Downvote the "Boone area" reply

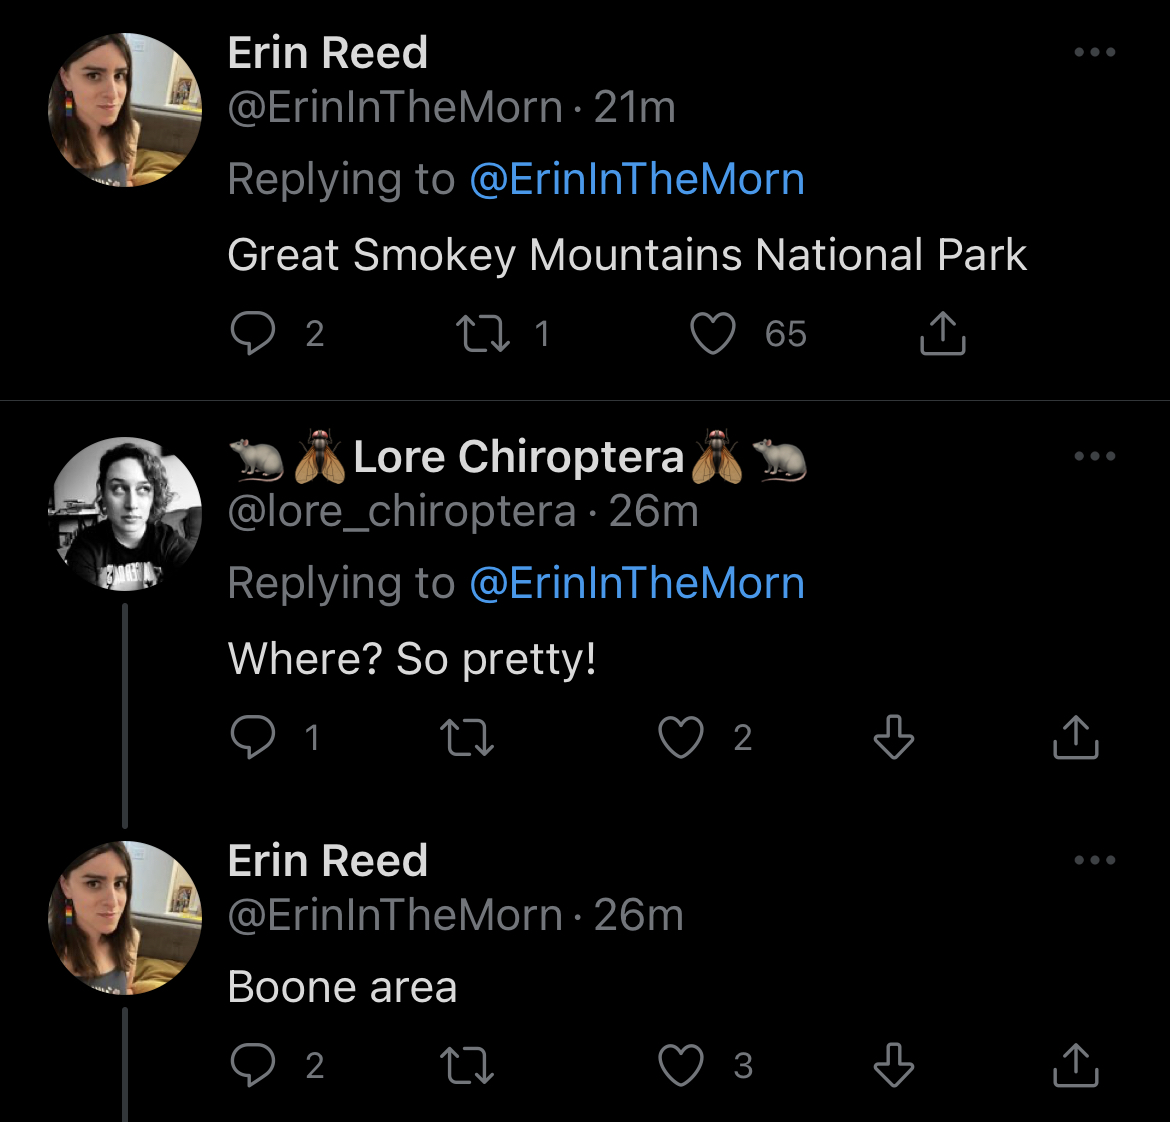tap(893, 1066)
